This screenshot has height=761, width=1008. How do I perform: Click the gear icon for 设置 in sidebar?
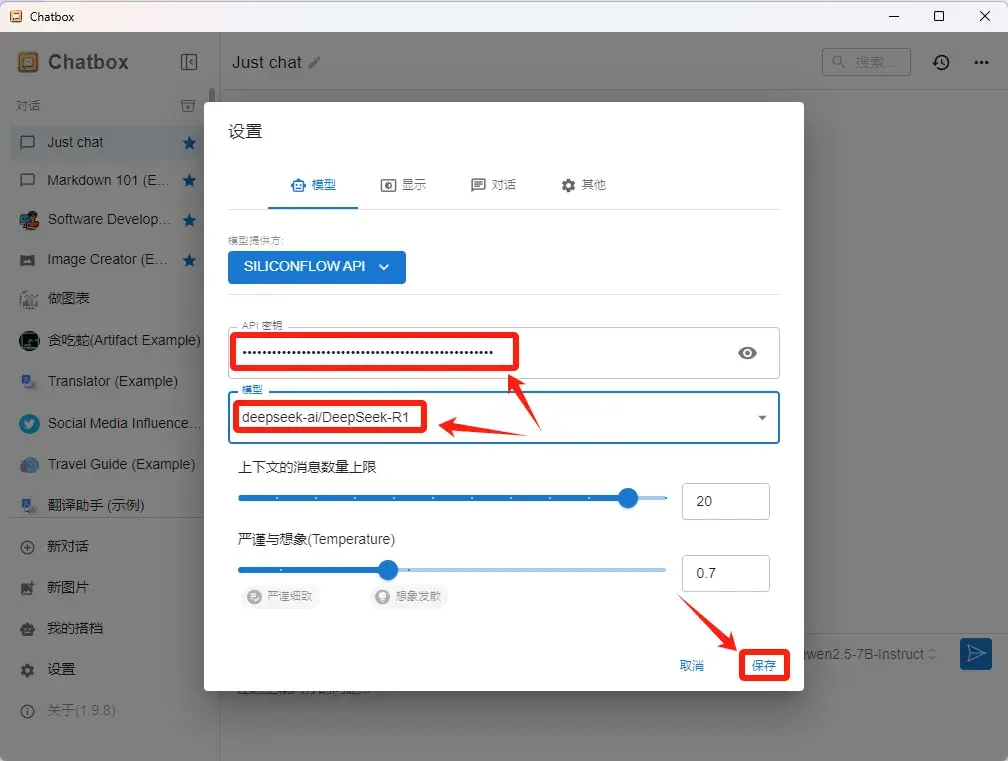click(27, 670)
